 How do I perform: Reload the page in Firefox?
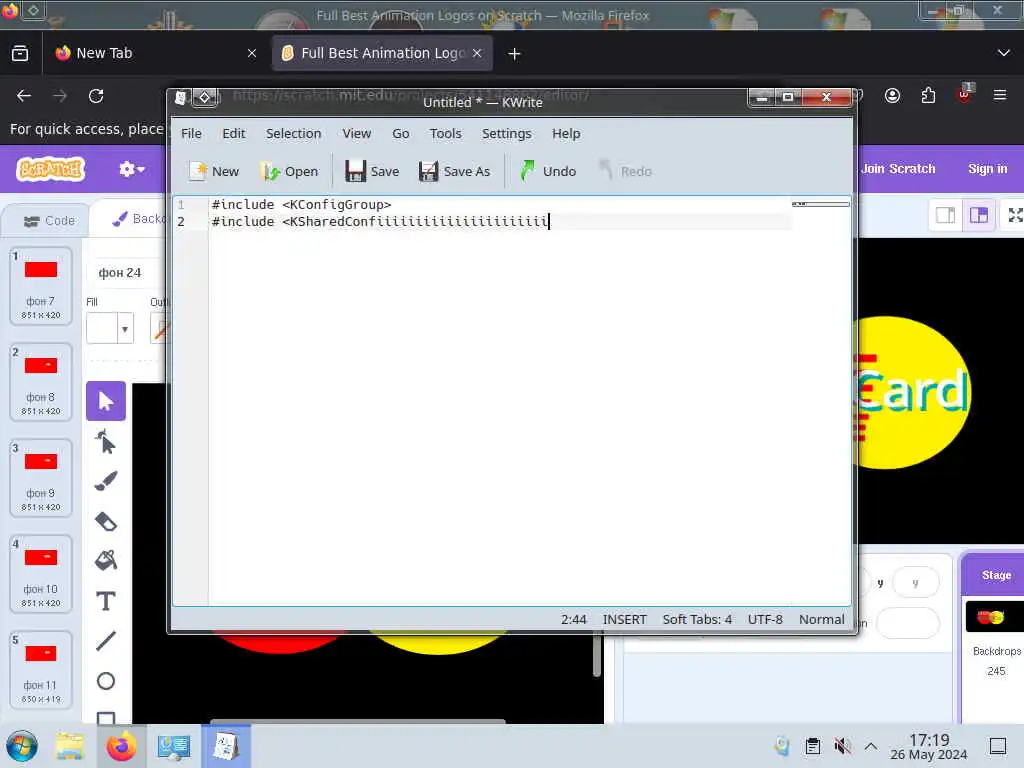tap(96, 96)
